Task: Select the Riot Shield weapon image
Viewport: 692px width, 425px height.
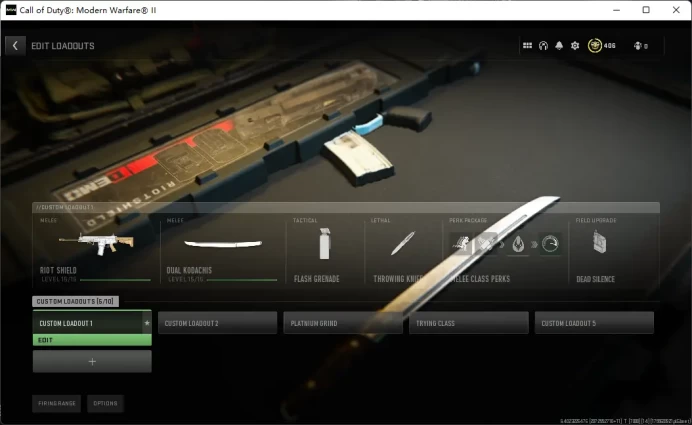Action: (x=96, y=243)
